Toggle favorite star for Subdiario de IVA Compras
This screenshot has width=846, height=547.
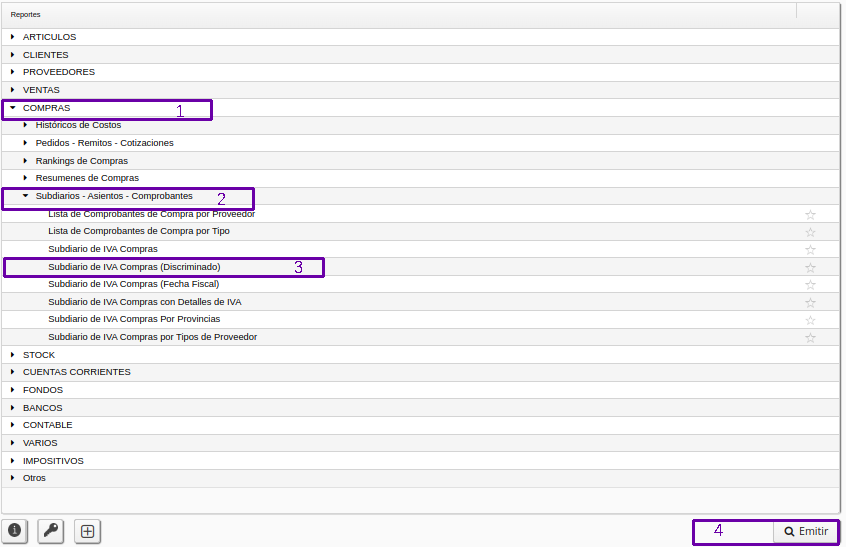[x=810, y=250]
